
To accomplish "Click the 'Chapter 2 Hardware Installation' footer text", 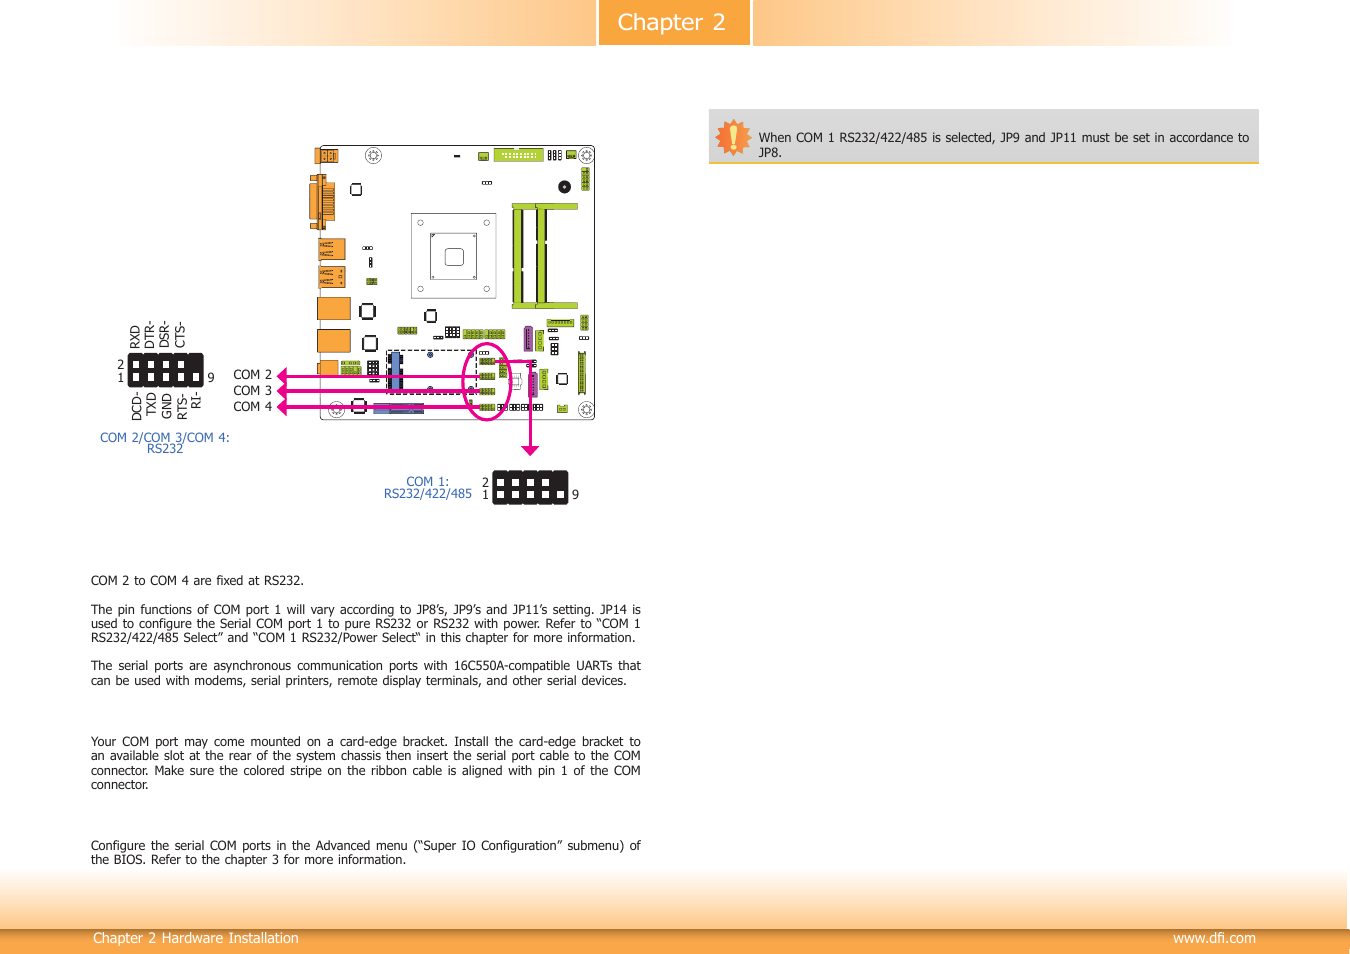I will click(x=196, y=938).
